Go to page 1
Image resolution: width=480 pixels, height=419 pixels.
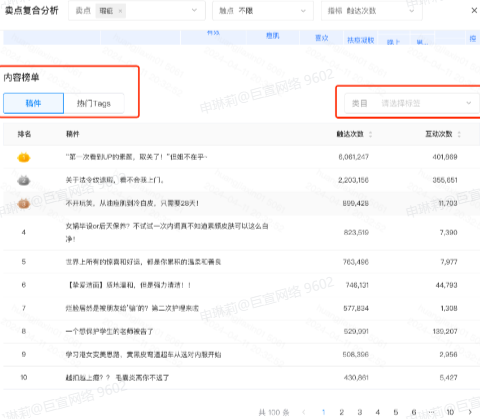click(323, 412)
